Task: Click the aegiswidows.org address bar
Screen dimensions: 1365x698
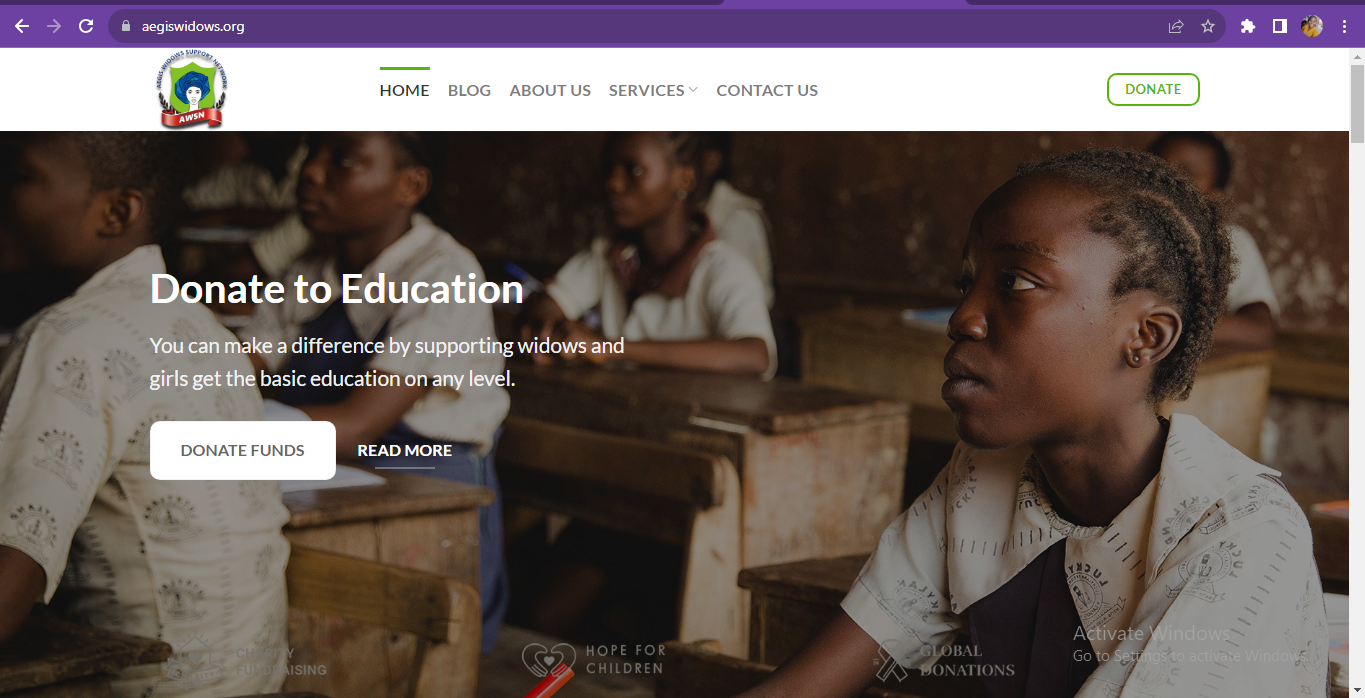Action: pos(640,27)
